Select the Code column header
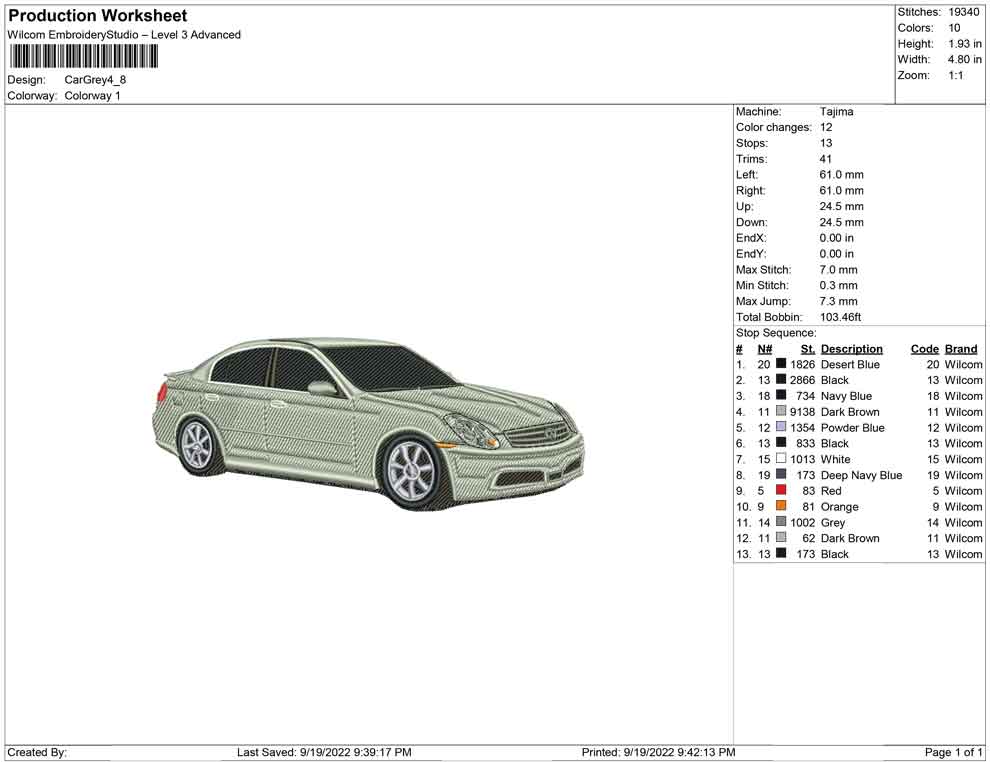This screenshot has width=990, height=762. (924, 349)
